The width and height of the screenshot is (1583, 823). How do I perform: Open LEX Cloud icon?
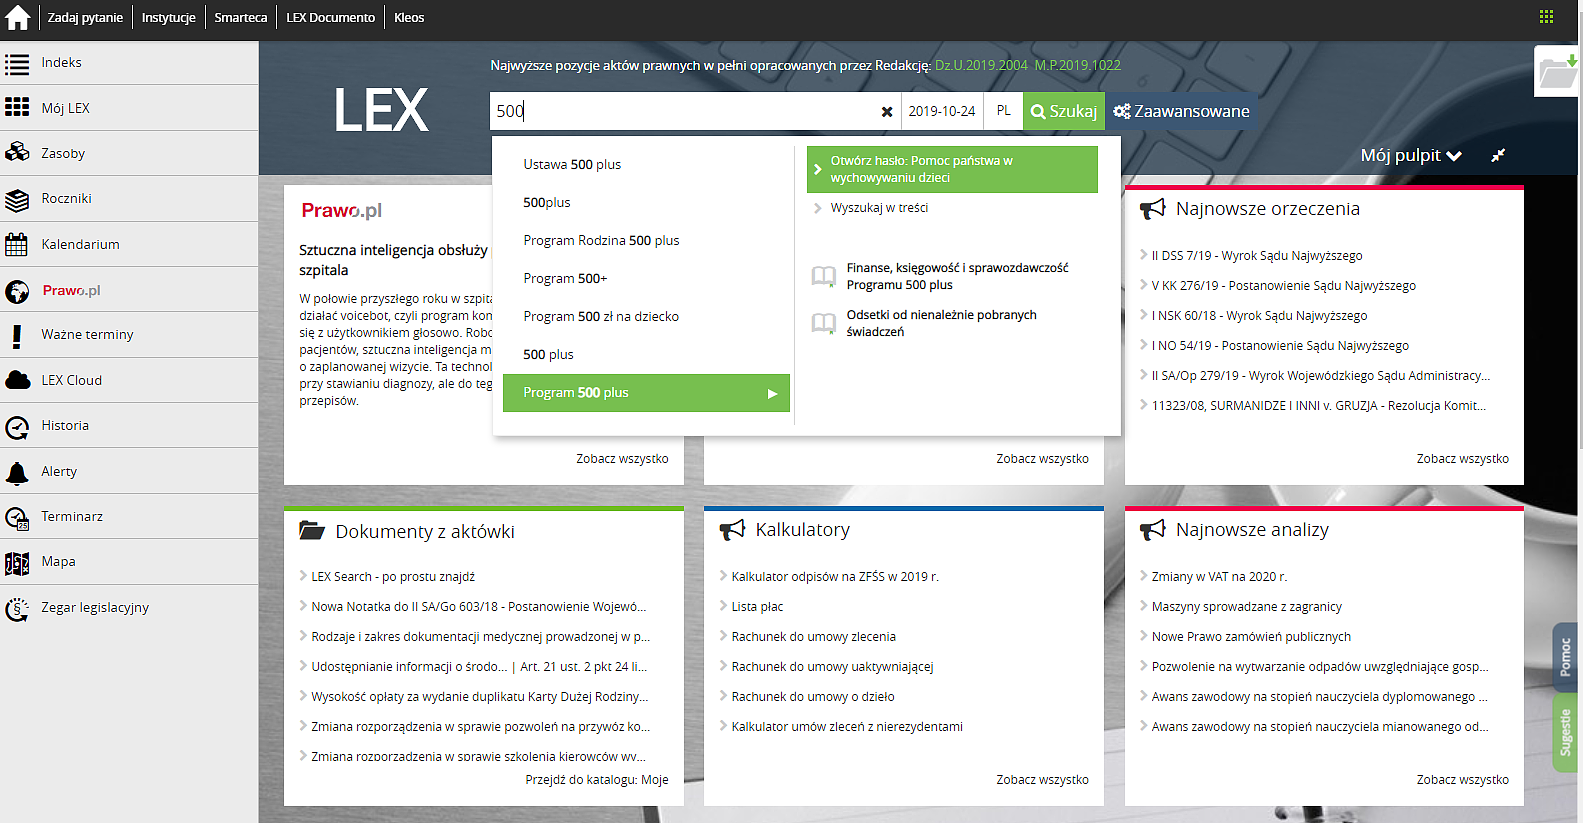(17, 380)
